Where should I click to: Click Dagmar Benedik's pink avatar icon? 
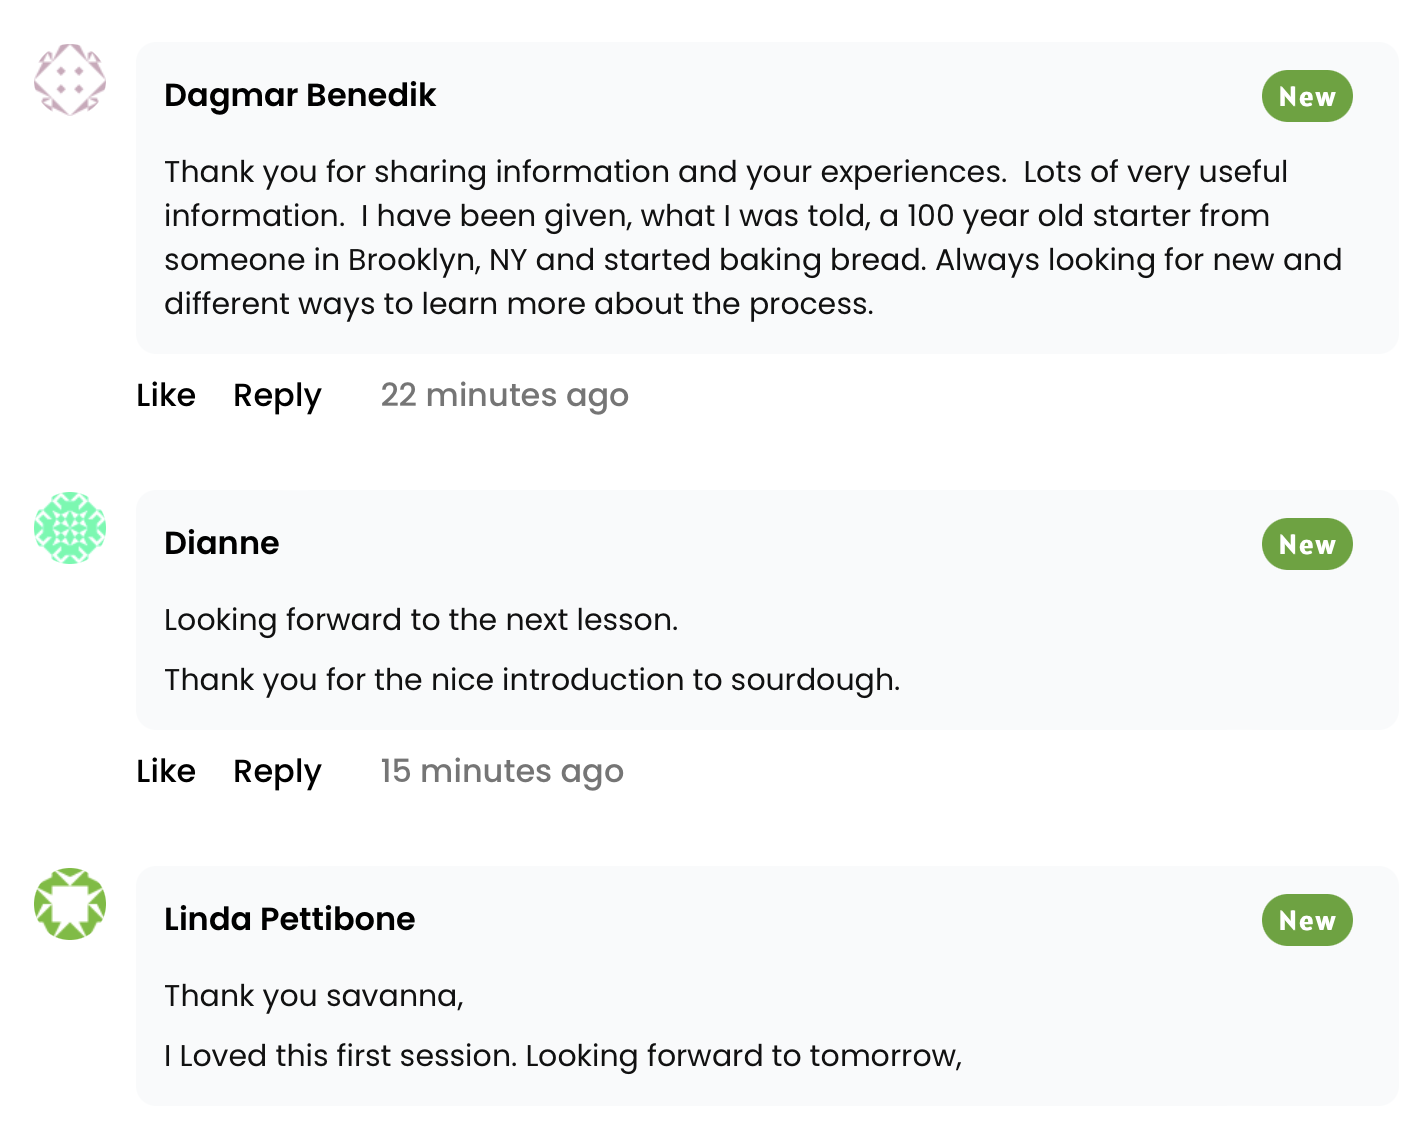70,80
